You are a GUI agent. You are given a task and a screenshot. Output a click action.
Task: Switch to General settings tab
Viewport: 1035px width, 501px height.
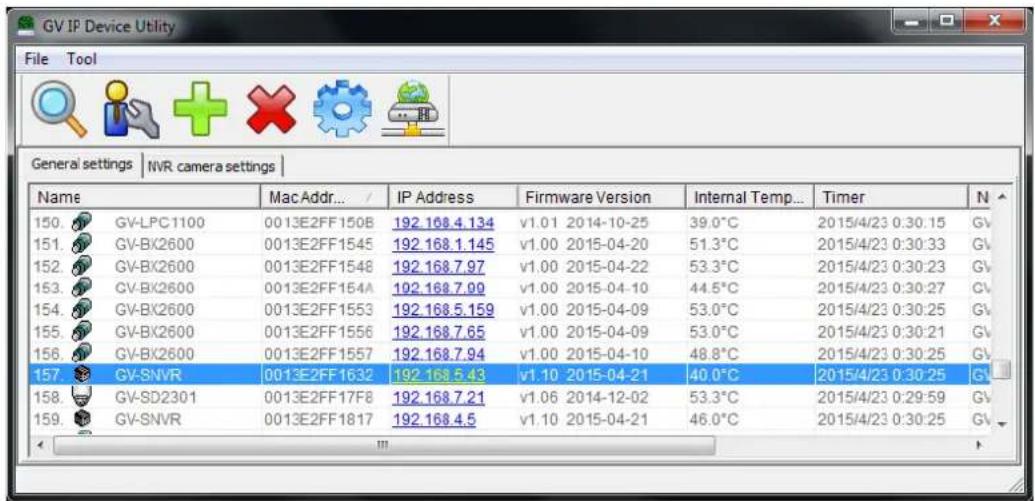pyautogui.click(x=82, y=164)
